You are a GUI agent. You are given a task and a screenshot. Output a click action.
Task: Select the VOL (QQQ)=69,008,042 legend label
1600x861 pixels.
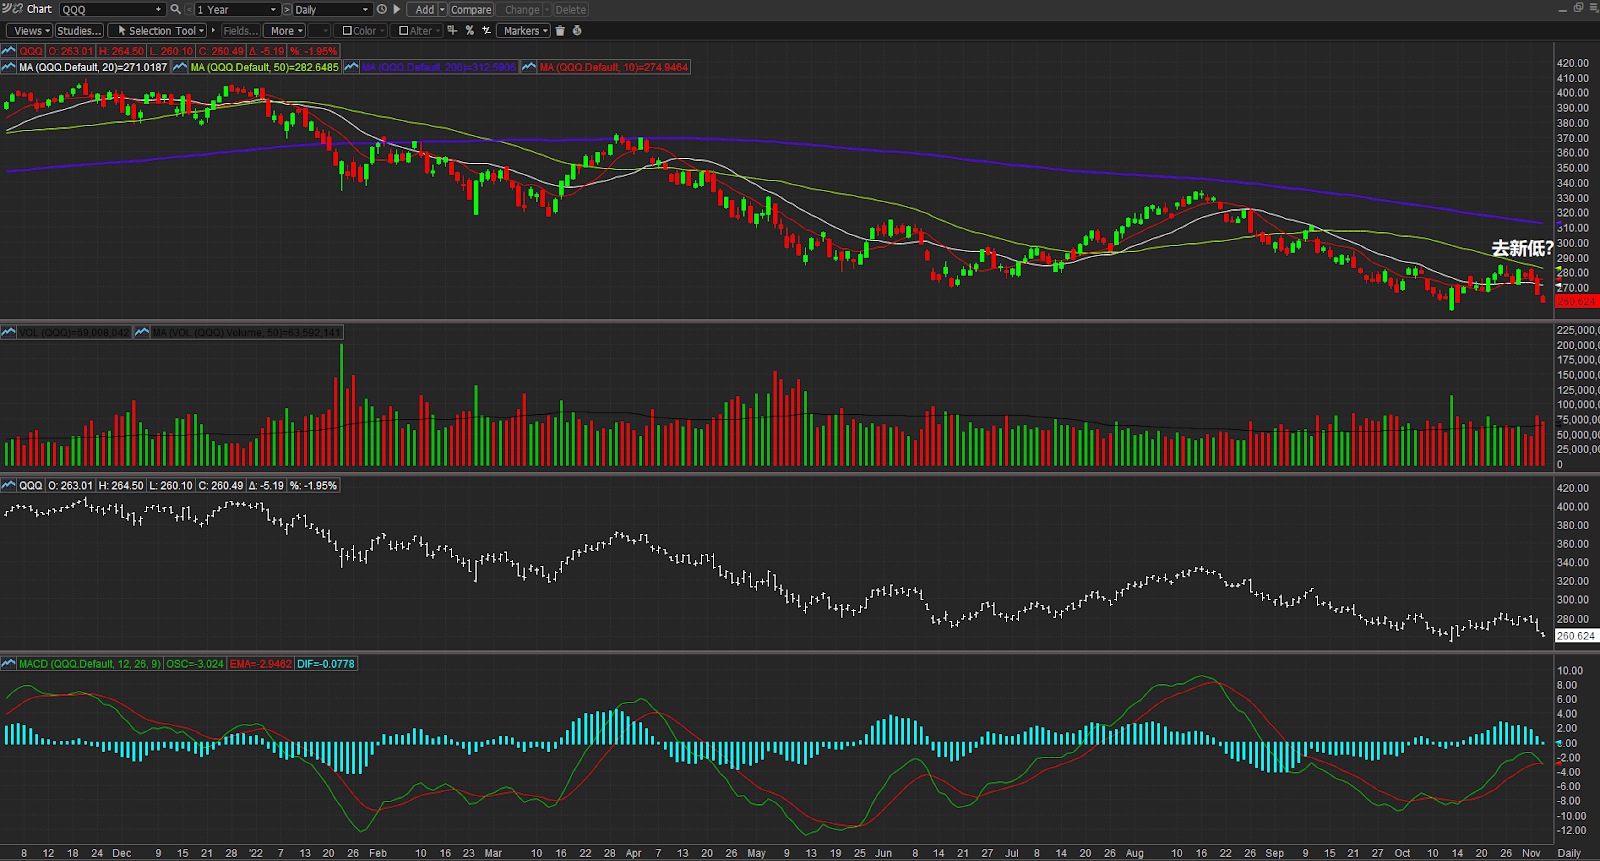(x=74, y=332)
